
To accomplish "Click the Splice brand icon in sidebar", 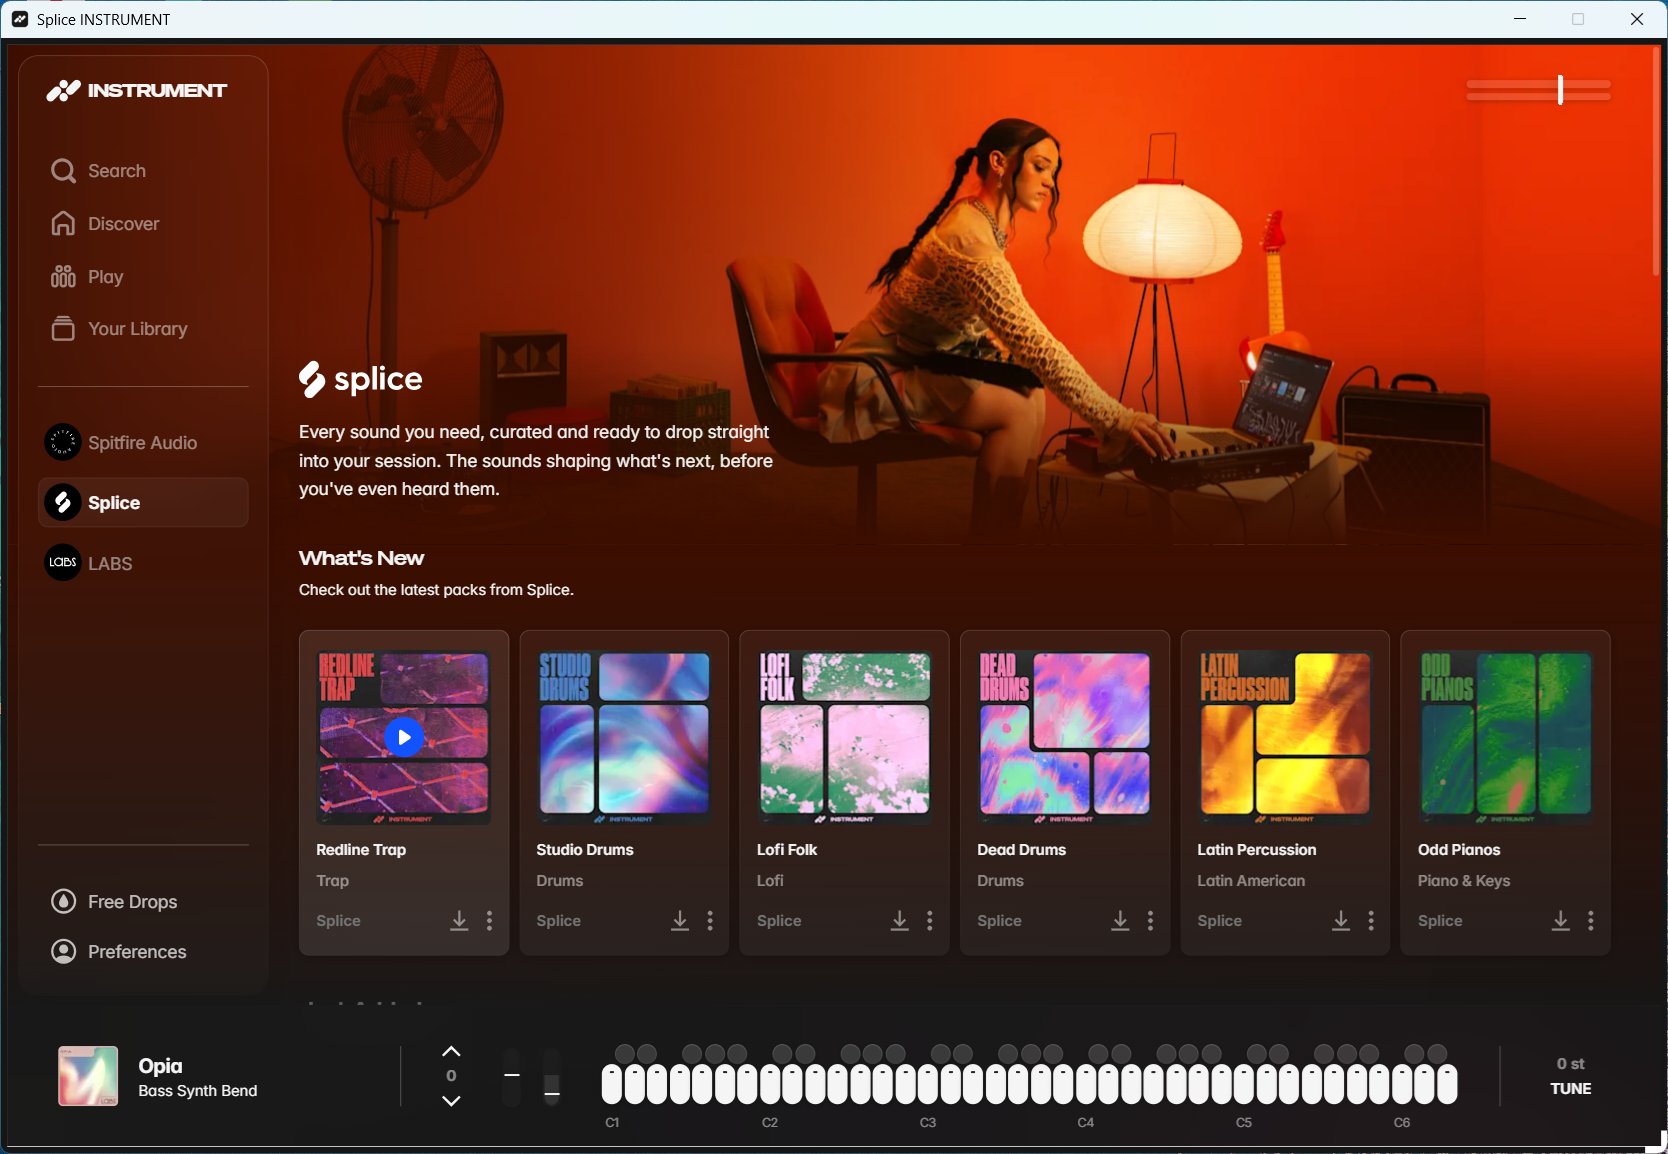I will [63, 502].
